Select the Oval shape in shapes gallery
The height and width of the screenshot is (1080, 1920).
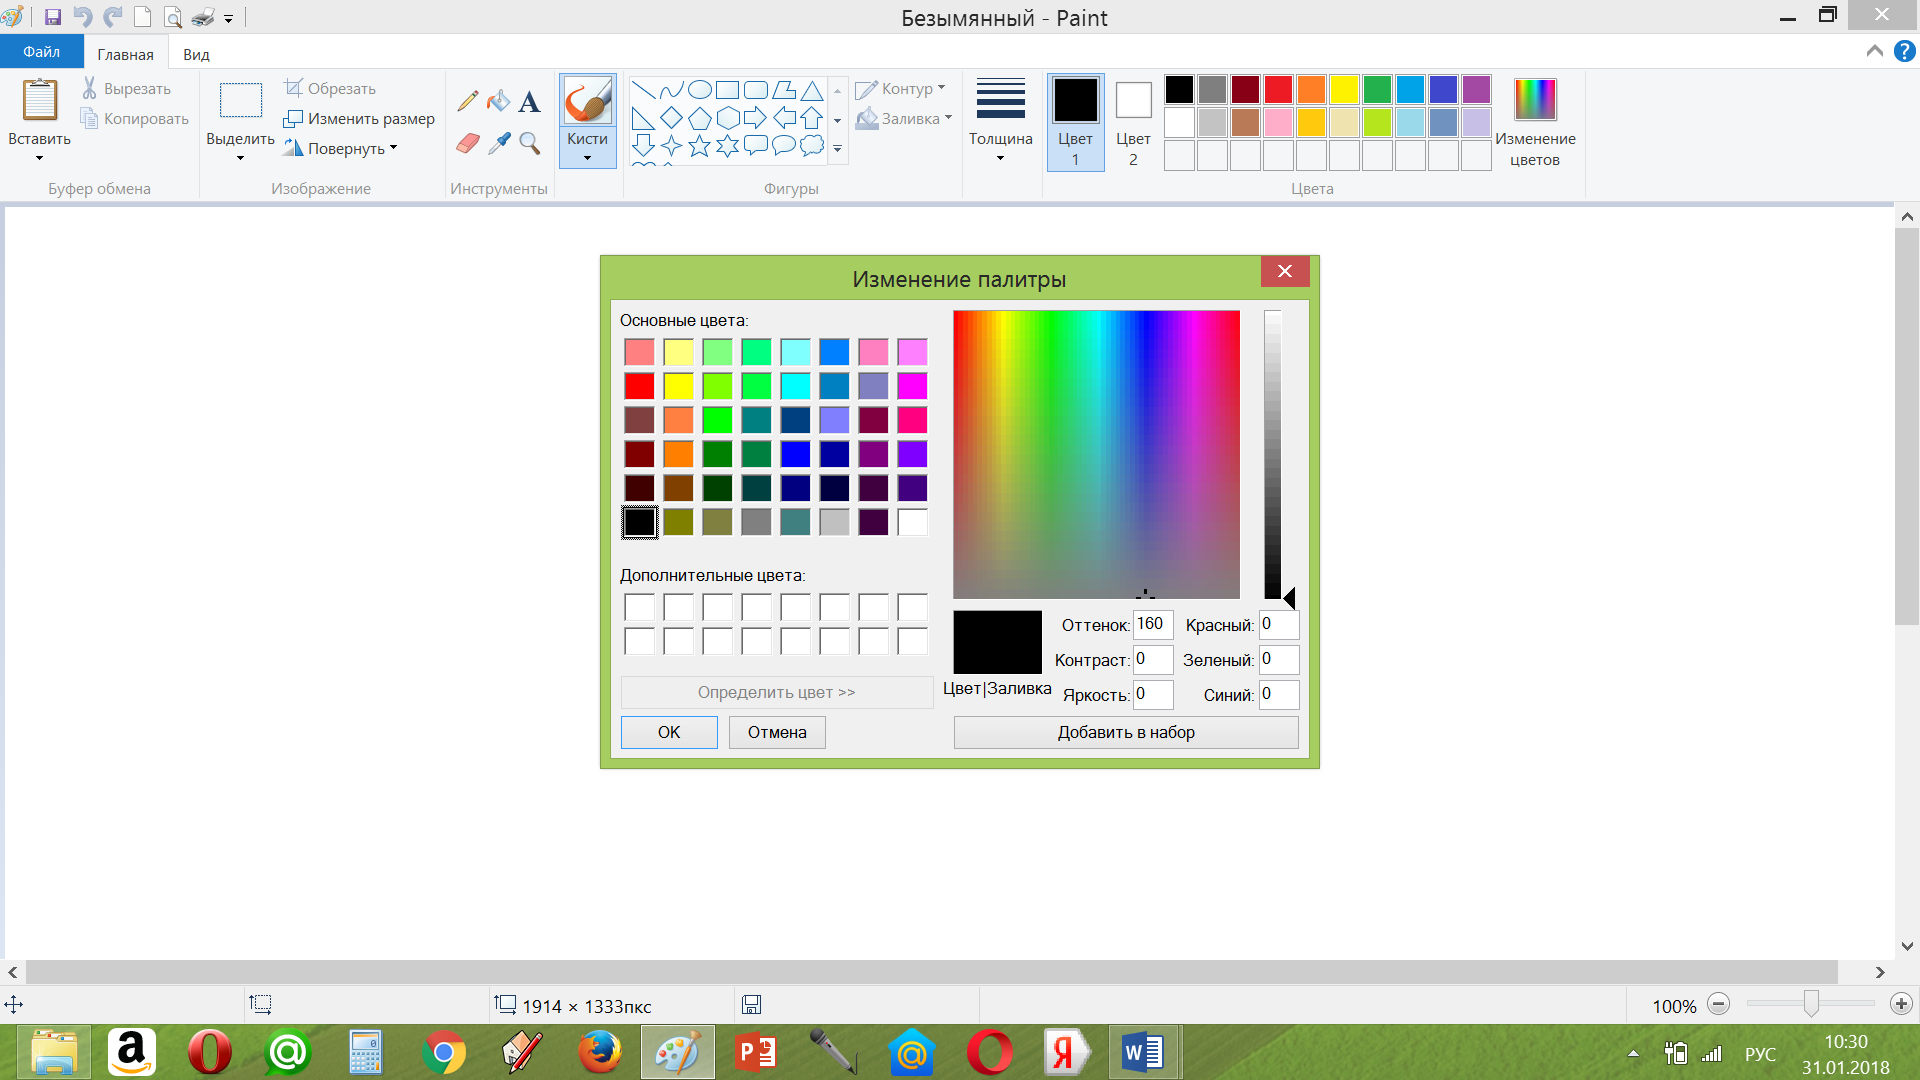tap(700, 90)
